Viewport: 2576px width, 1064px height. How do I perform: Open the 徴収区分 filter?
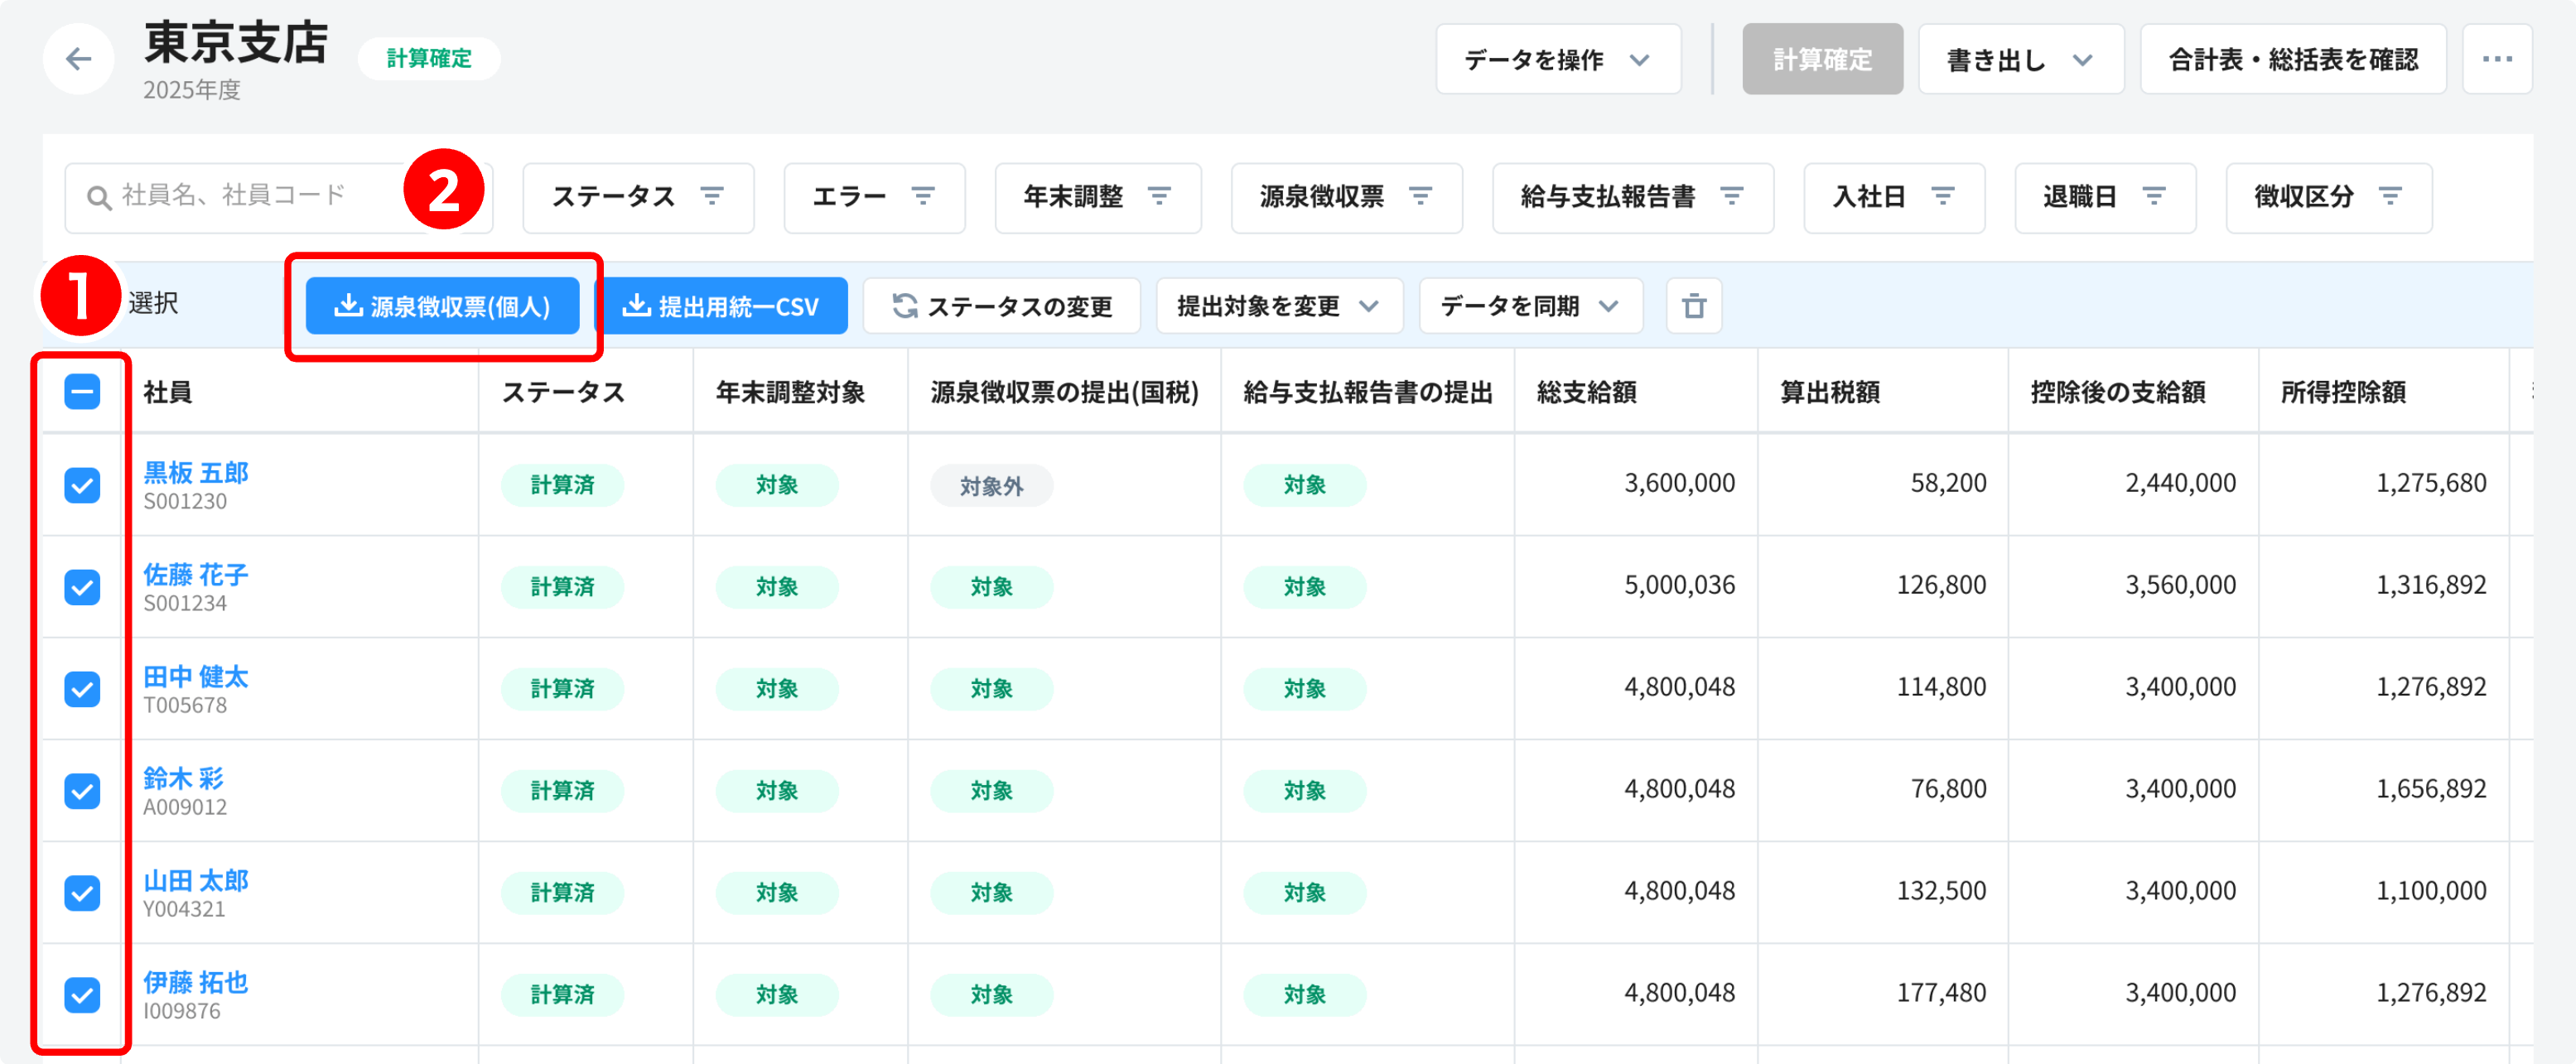pyautogui.click(x=2328, y=197)
